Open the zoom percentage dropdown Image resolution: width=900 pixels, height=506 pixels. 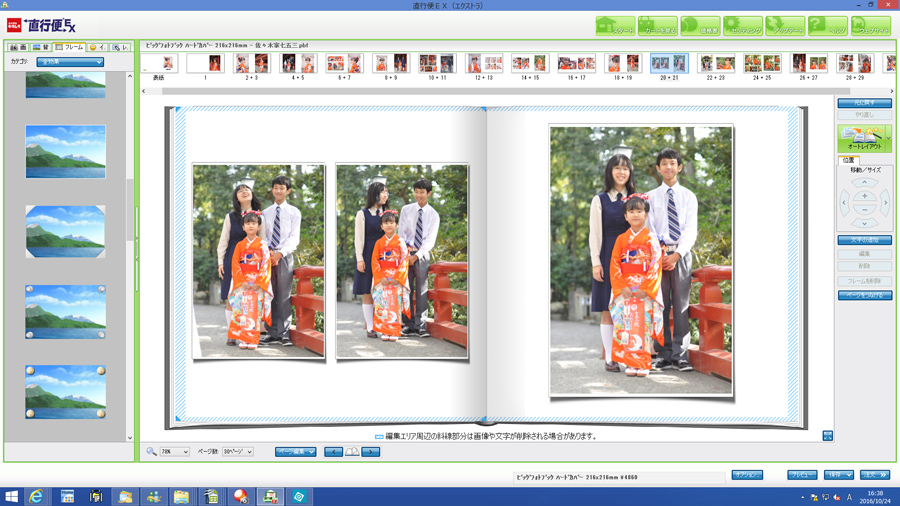click(x=174, y=452)
